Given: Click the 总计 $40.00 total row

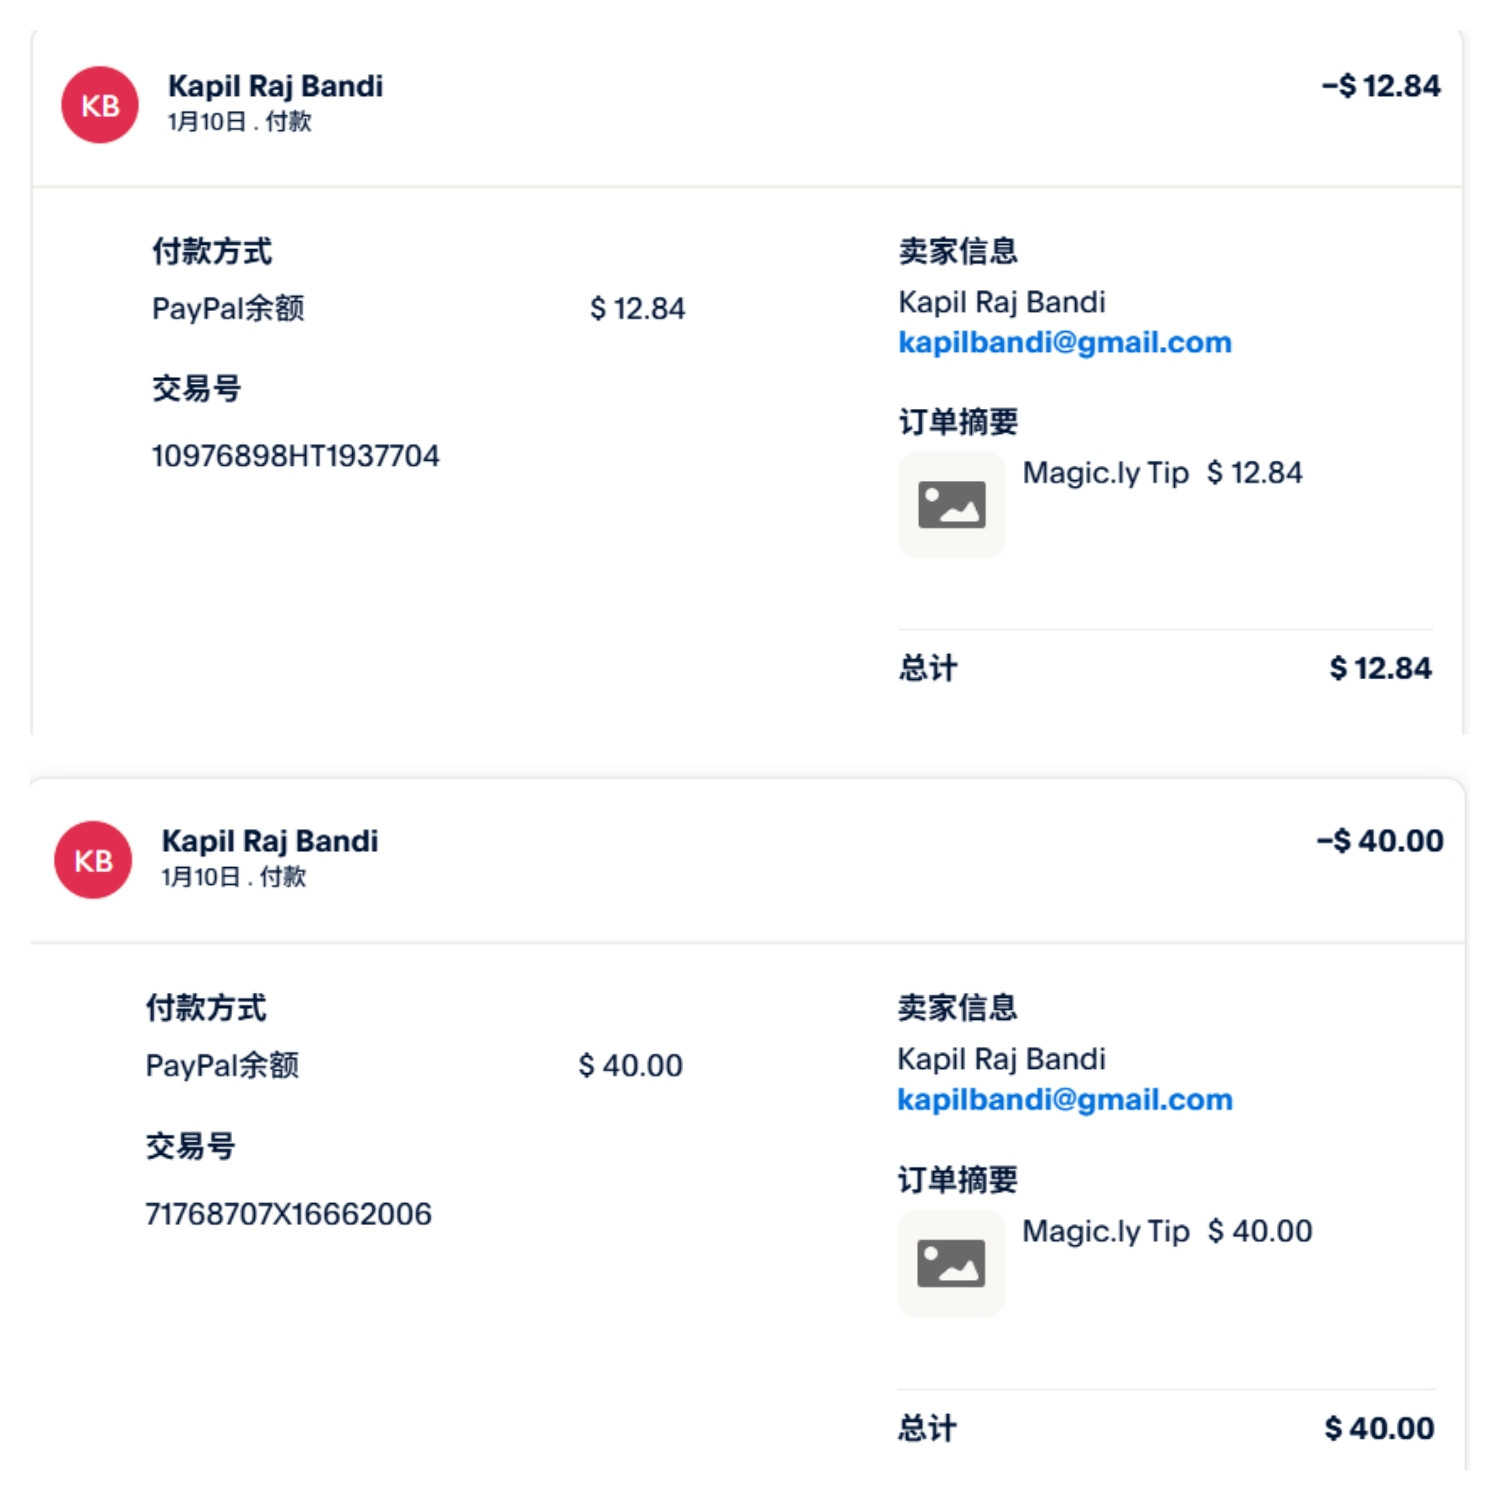Looking at the screenshot, I should pos(1166,1428).
